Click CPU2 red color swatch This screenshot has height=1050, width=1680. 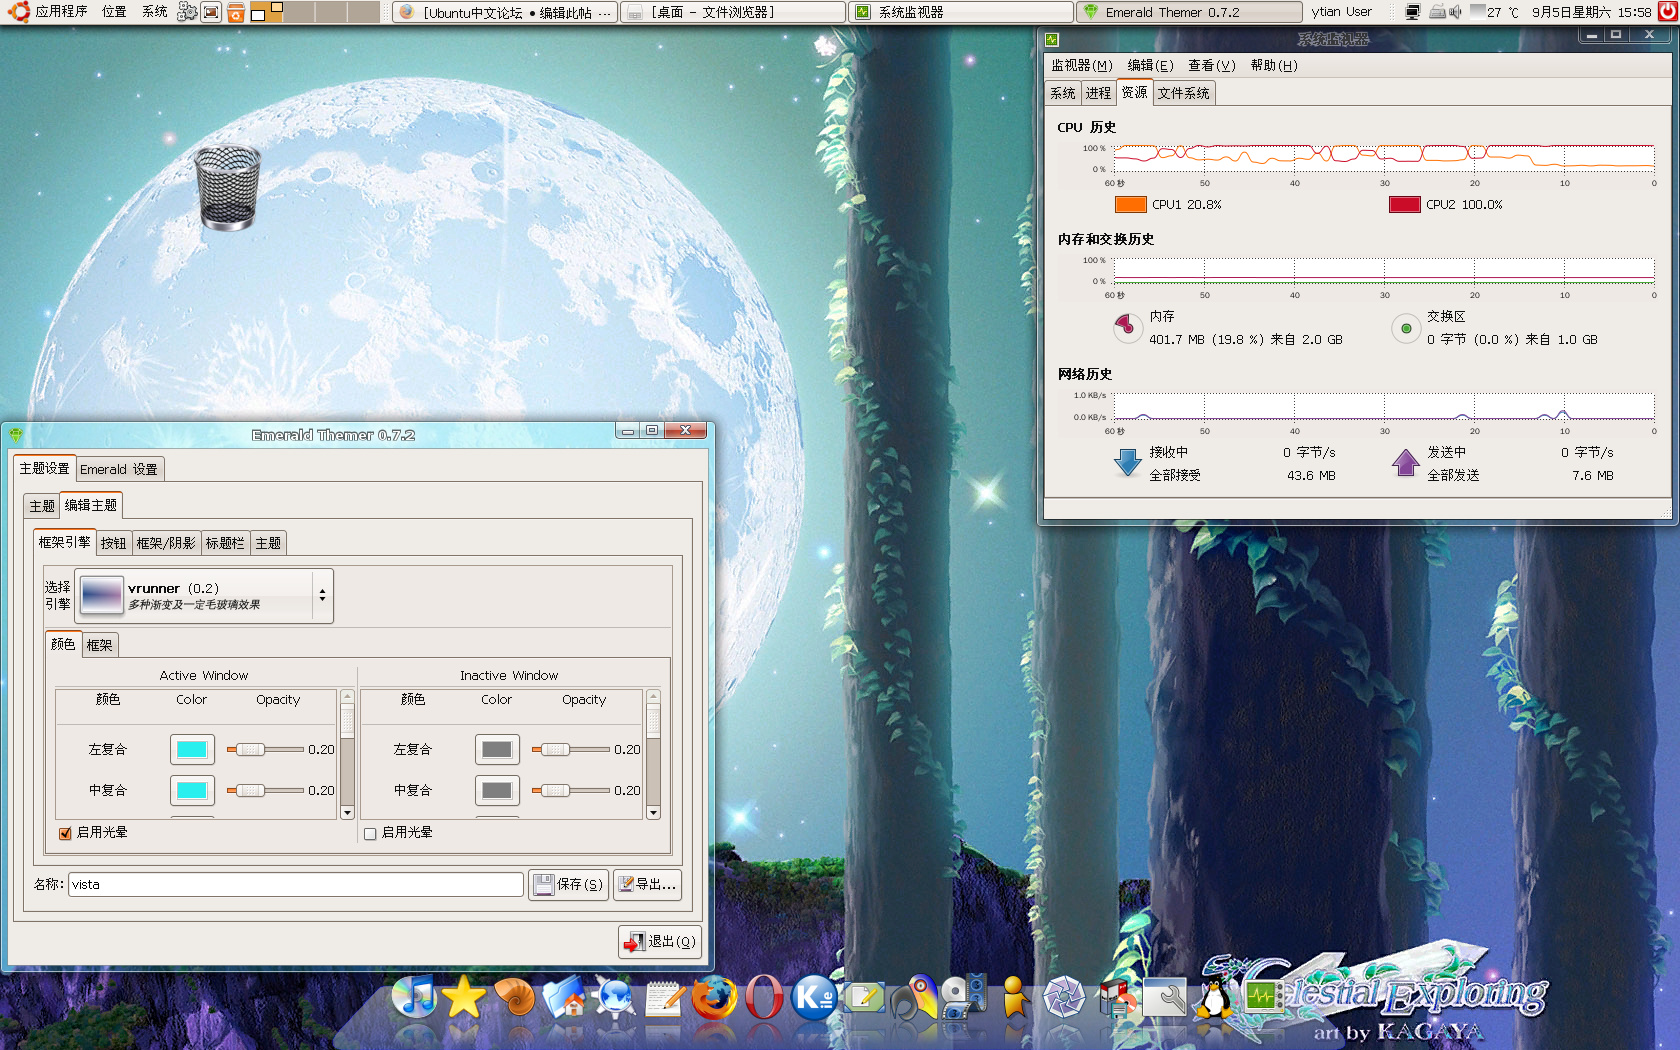click(x=1404, y=204)
